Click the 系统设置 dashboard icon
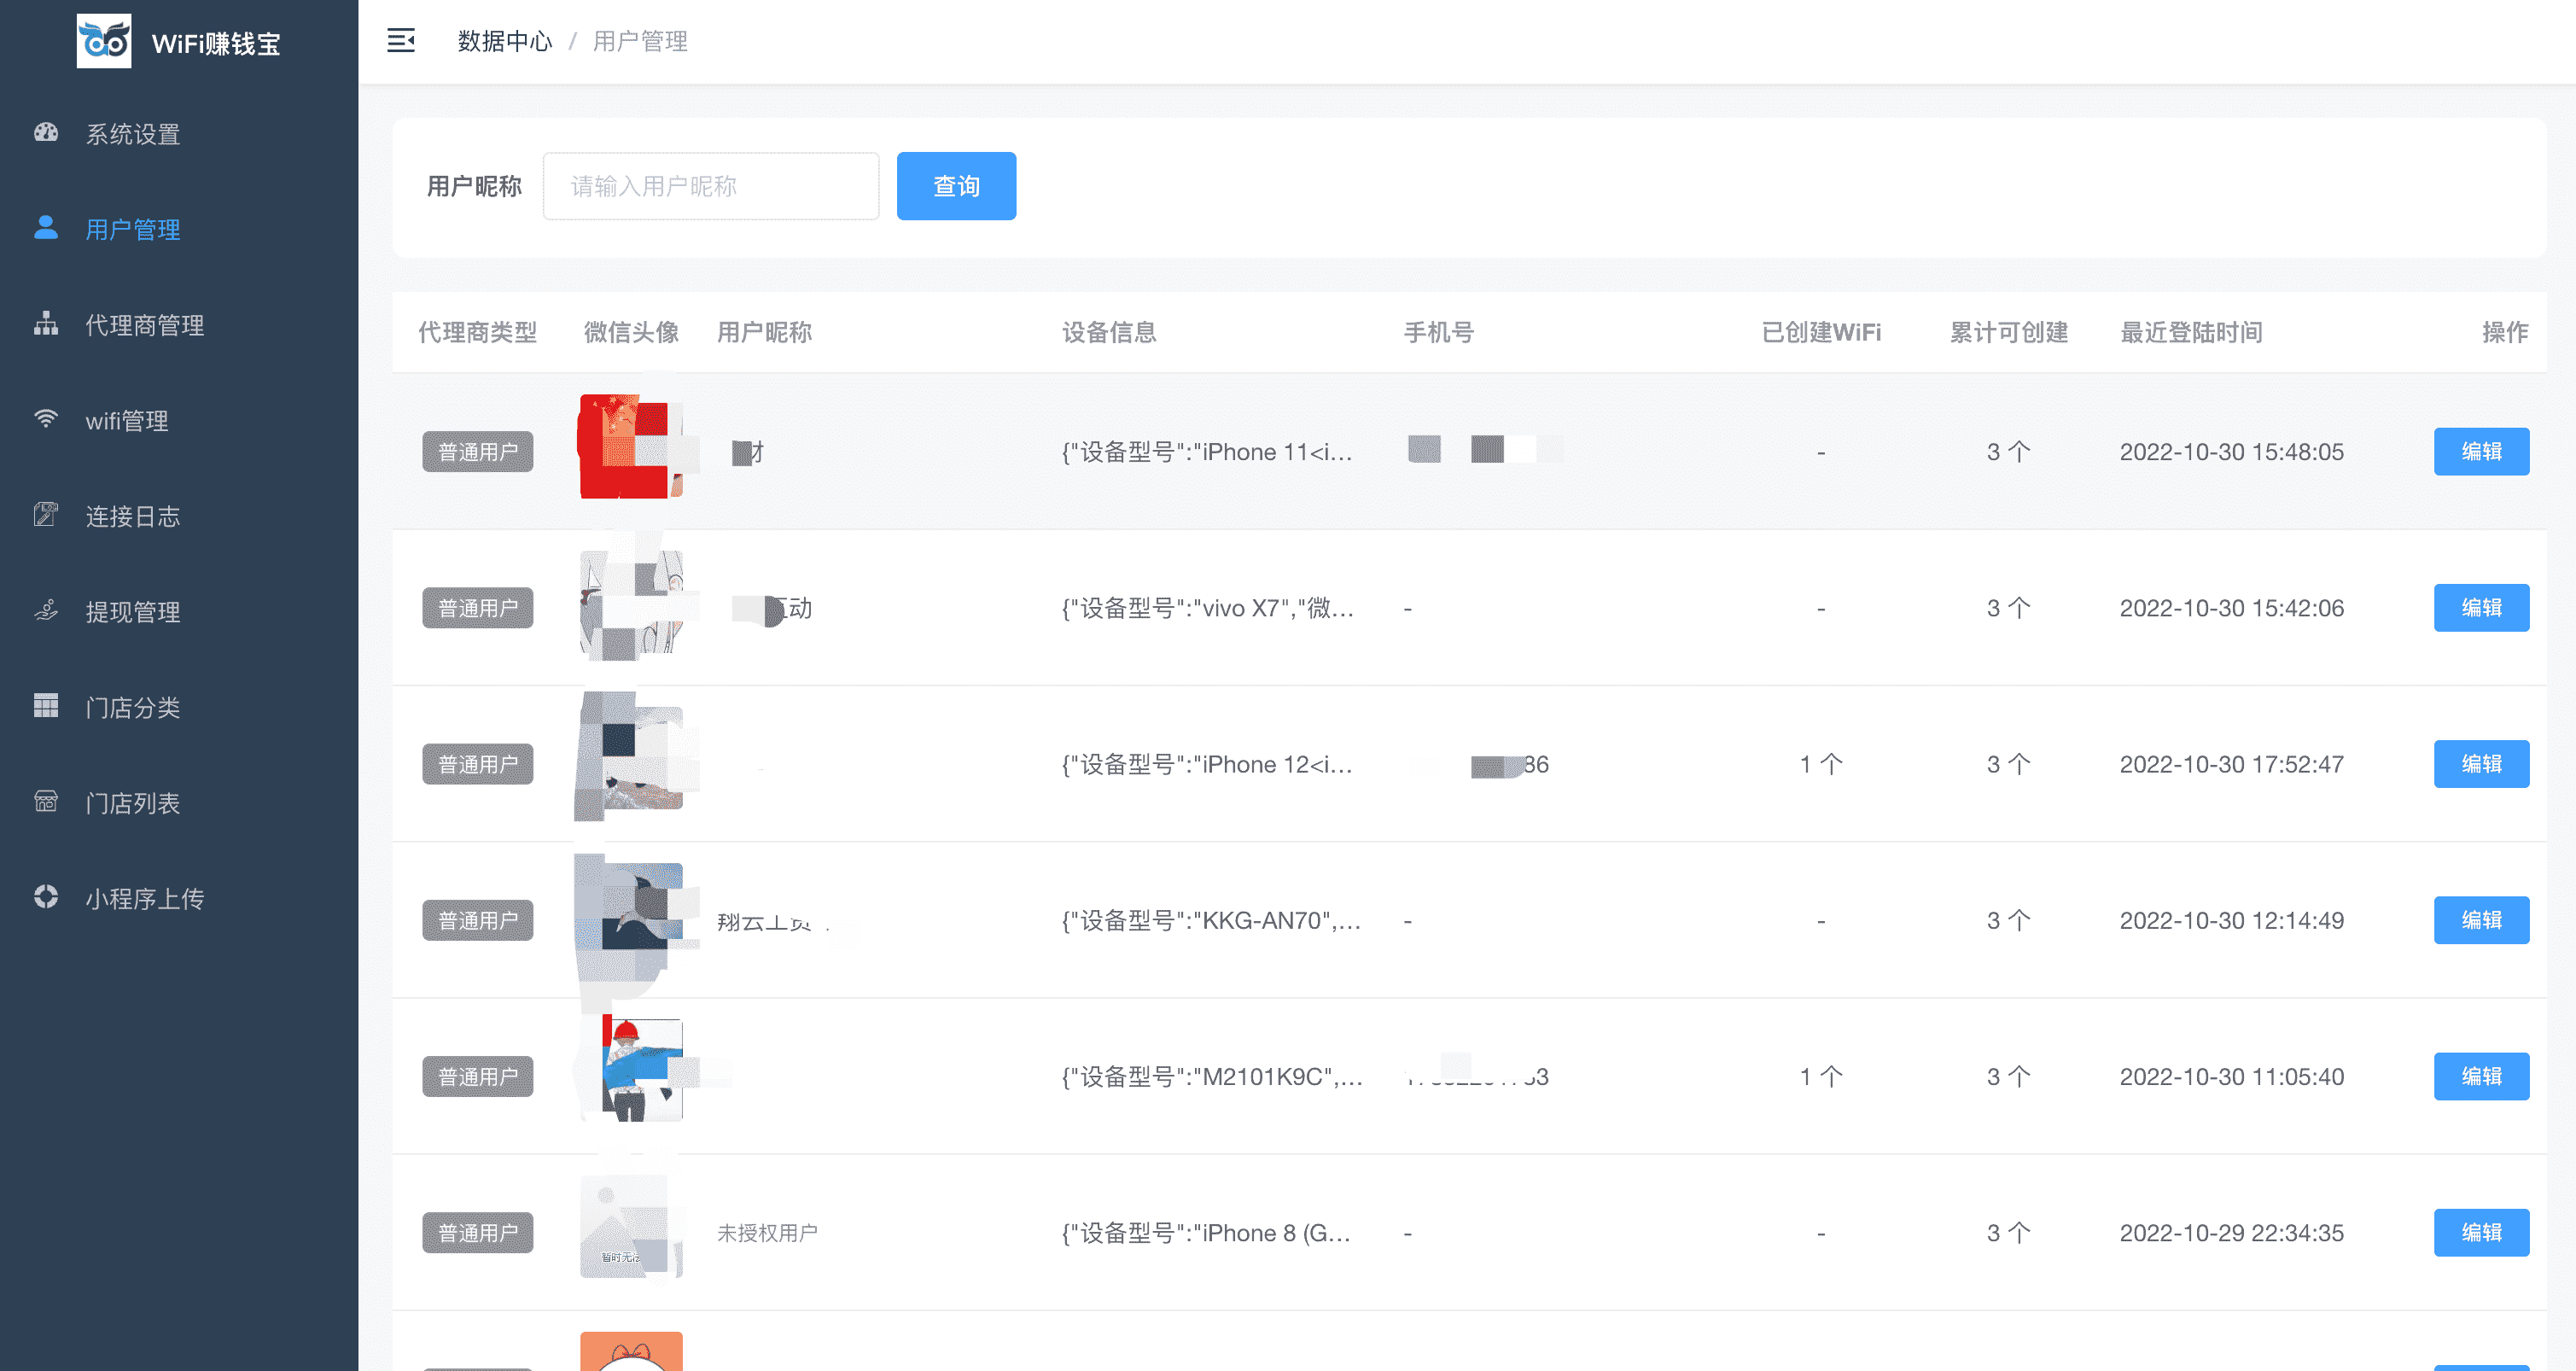 pyautogui.click(x=46, y=133)
